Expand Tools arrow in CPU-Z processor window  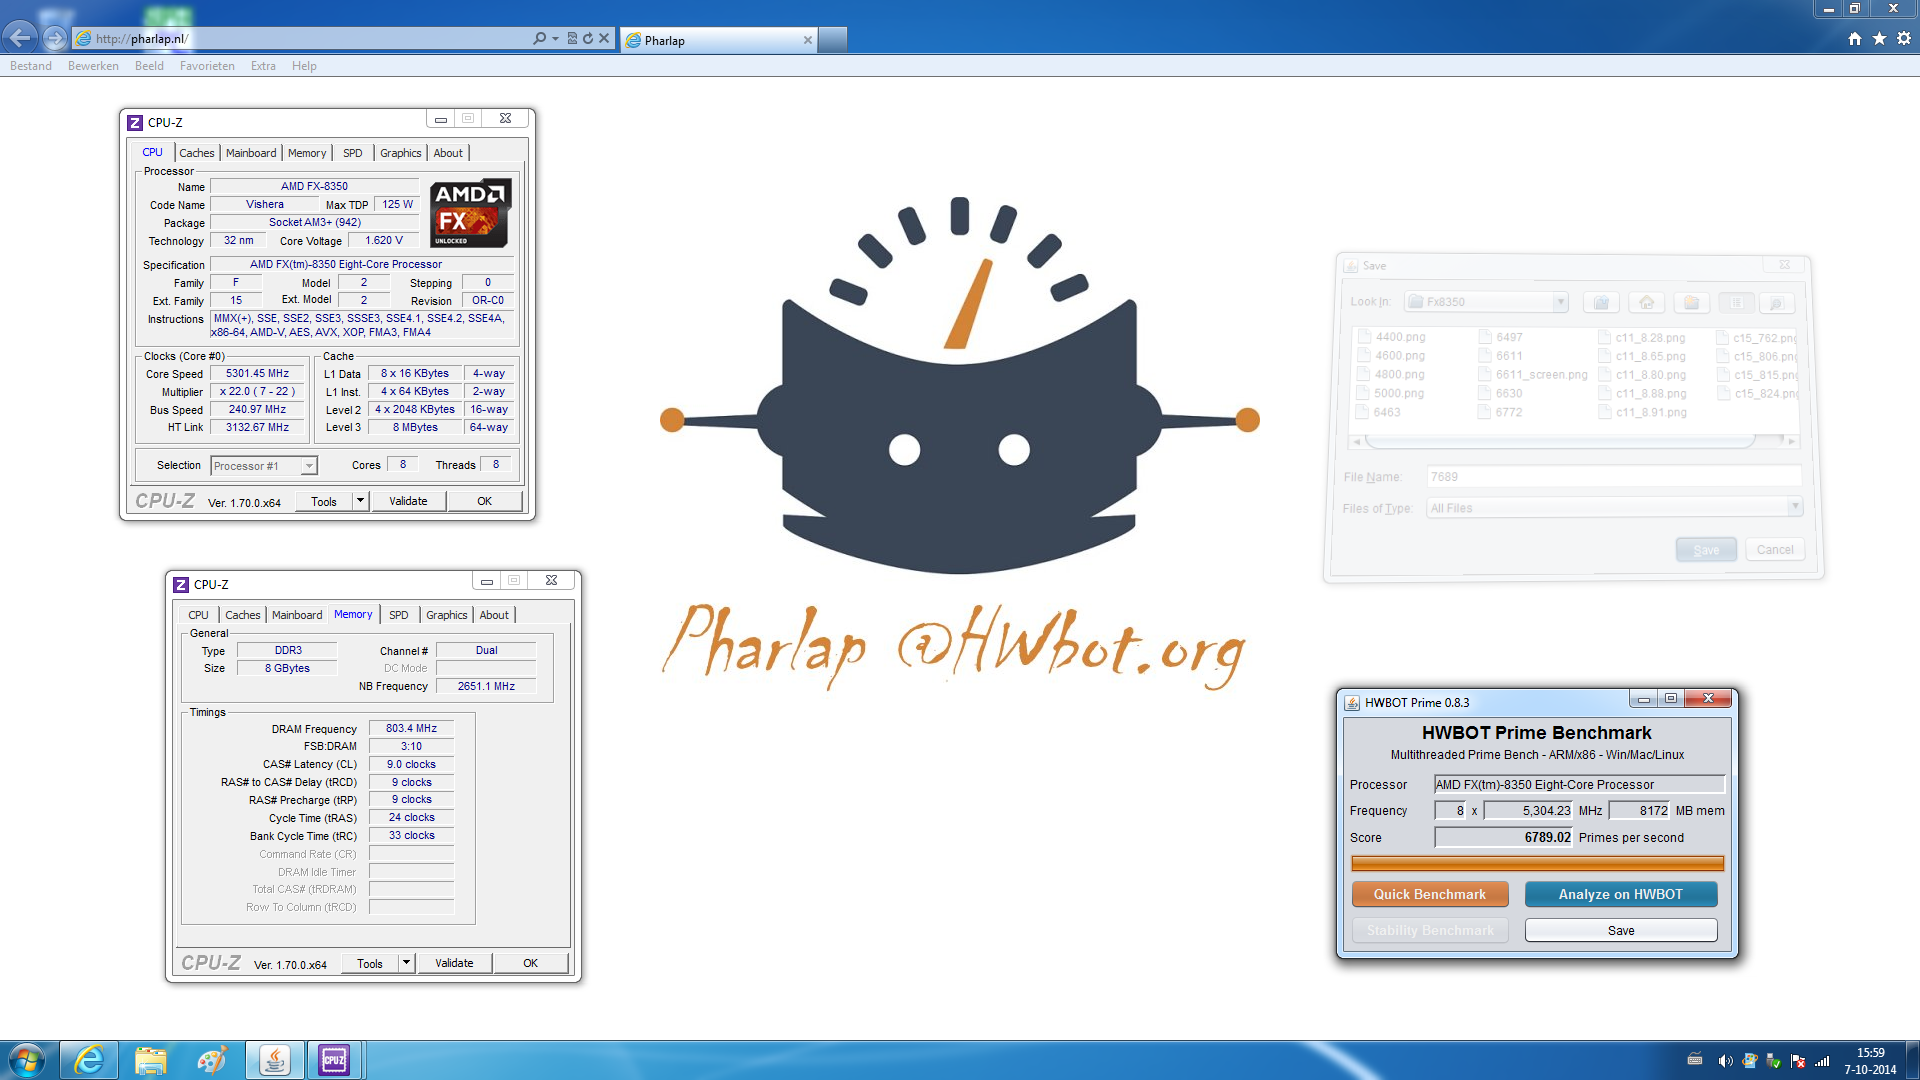click(x=361, y=502)
